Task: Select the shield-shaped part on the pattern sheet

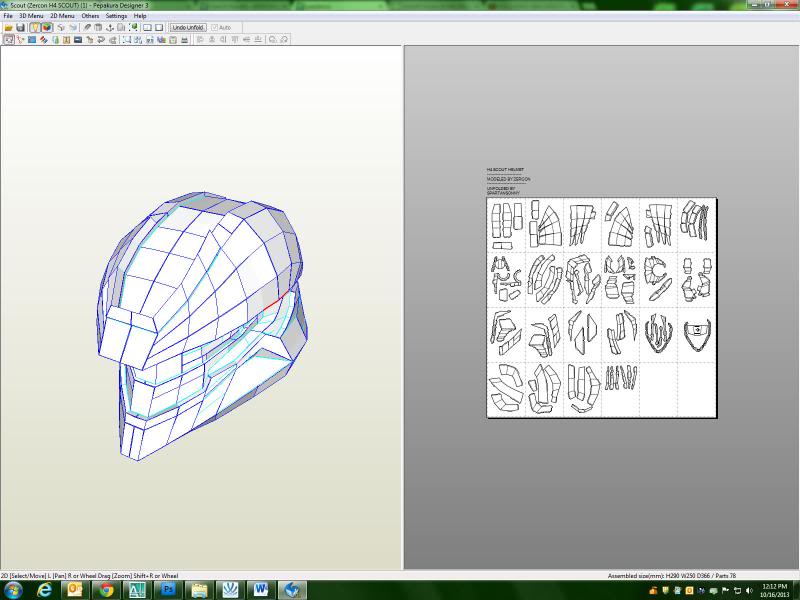Action: pos(696,334)
